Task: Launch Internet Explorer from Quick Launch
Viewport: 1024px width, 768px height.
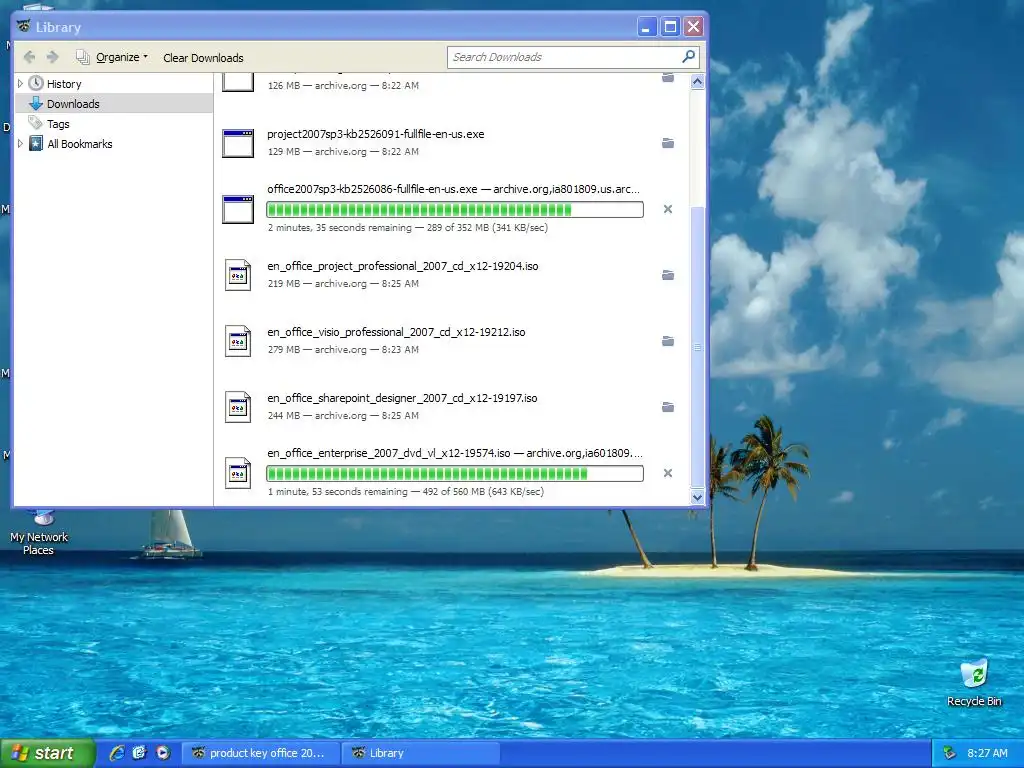Action: click(117, 753)
